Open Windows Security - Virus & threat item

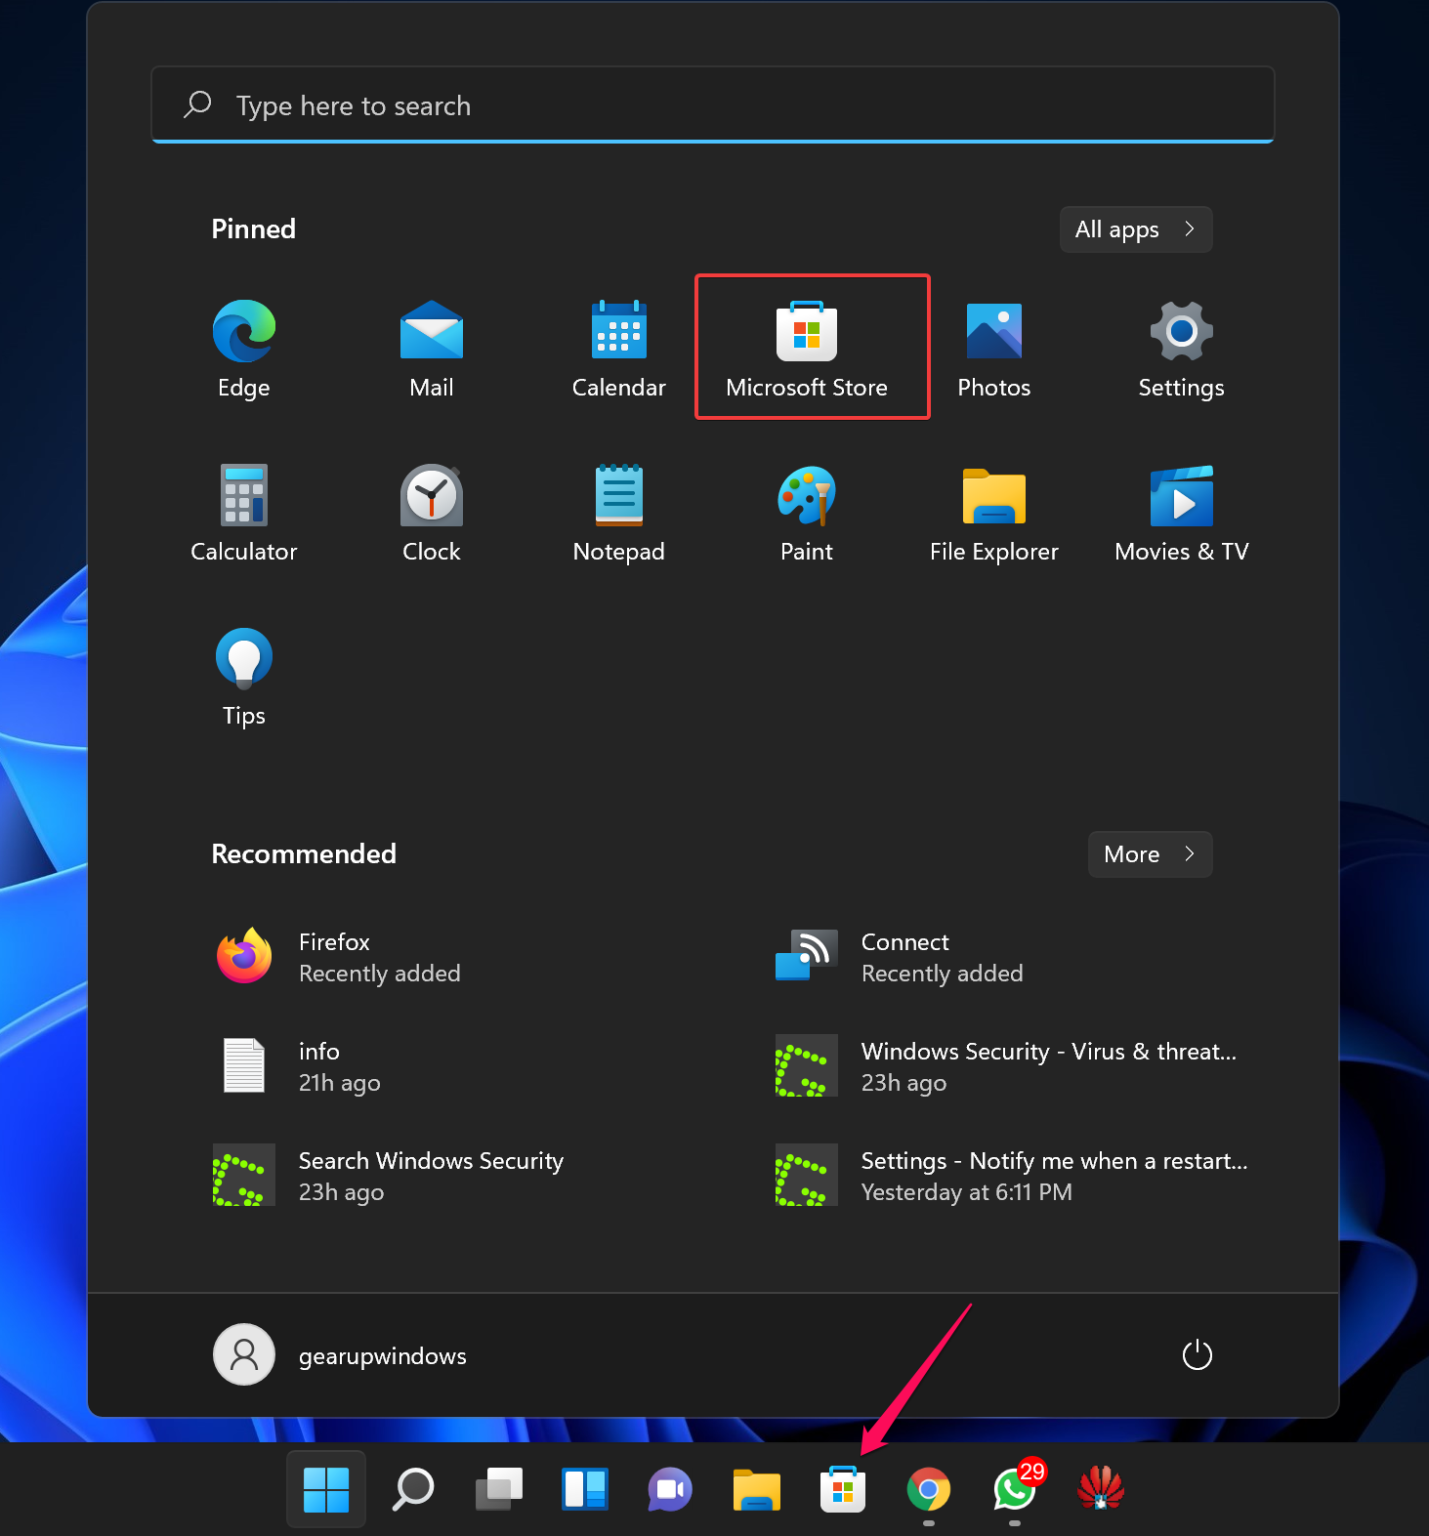1006,1066
